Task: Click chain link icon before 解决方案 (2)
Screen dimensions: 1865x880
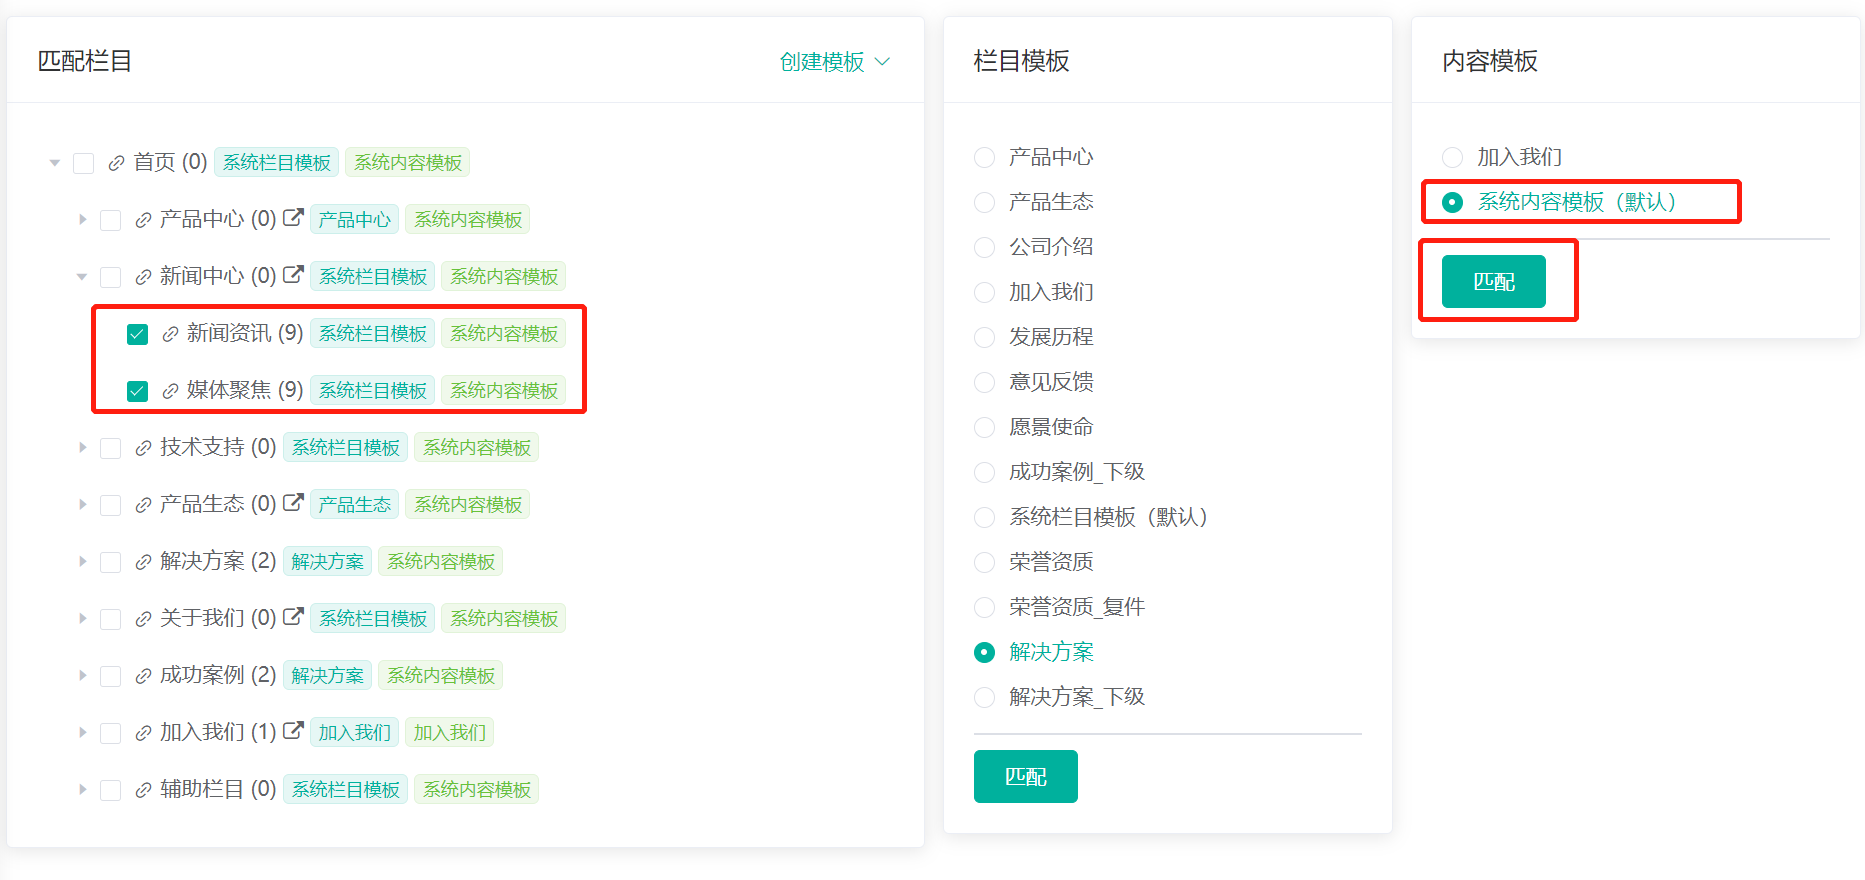Action: (143, 562)
